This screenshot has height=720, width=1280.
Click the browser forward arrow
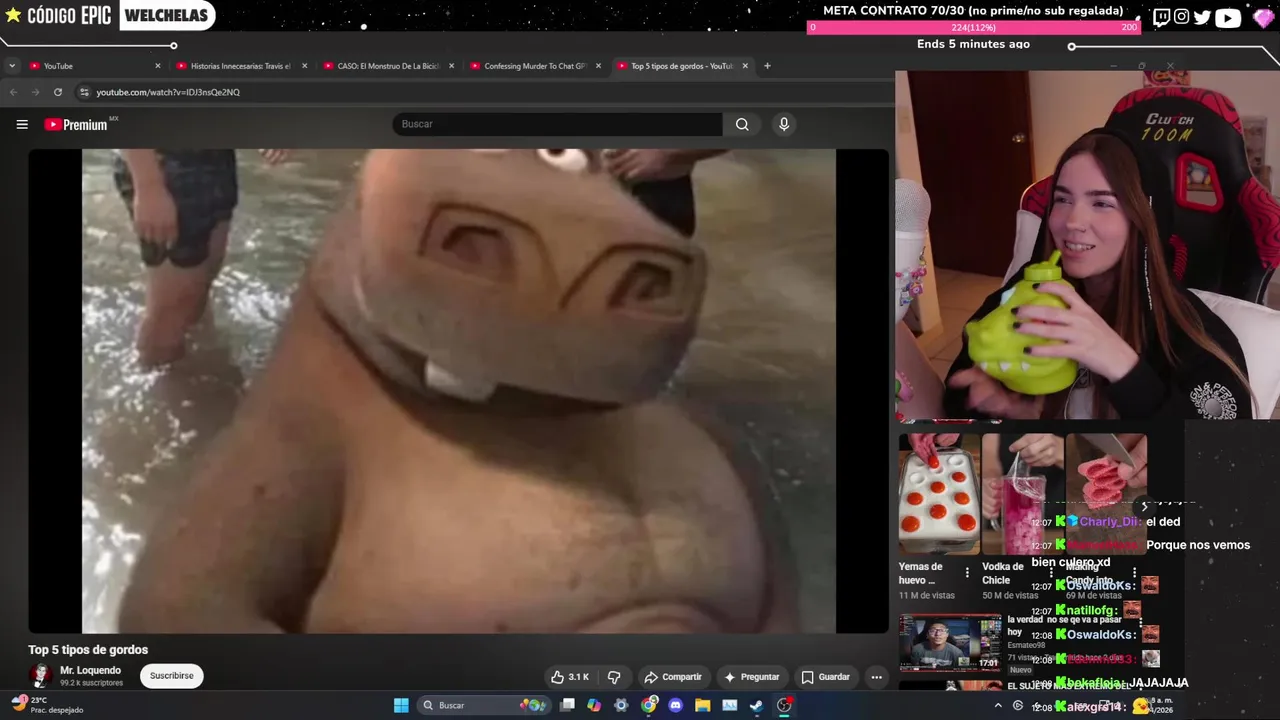(x=35, y=92)
